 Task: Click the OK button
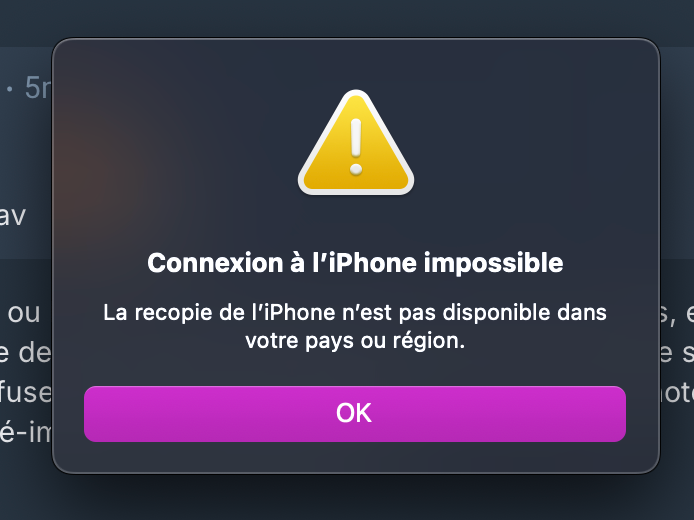[x=355, y=413]
